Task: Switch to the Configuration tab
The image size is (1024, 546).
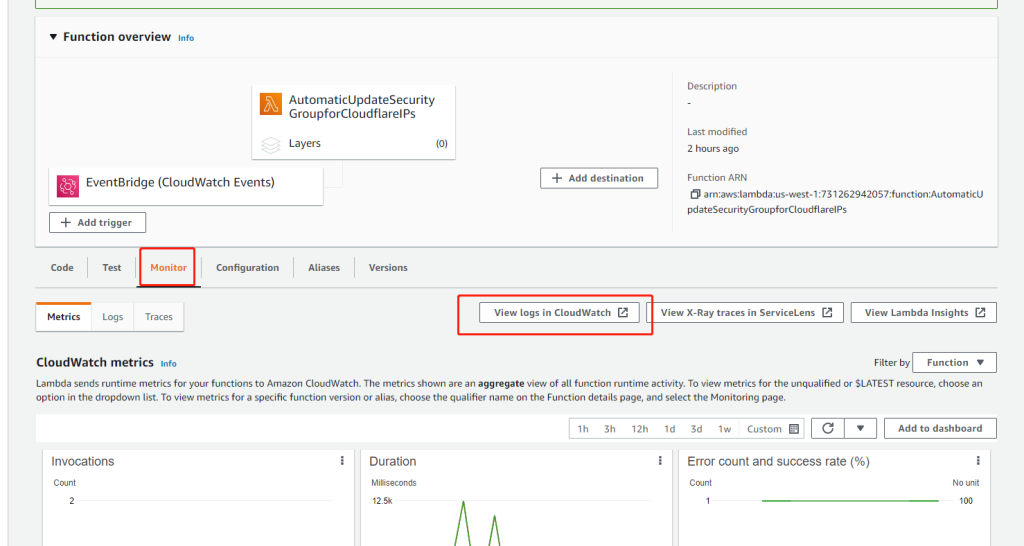Action: (x=247, y=268)
